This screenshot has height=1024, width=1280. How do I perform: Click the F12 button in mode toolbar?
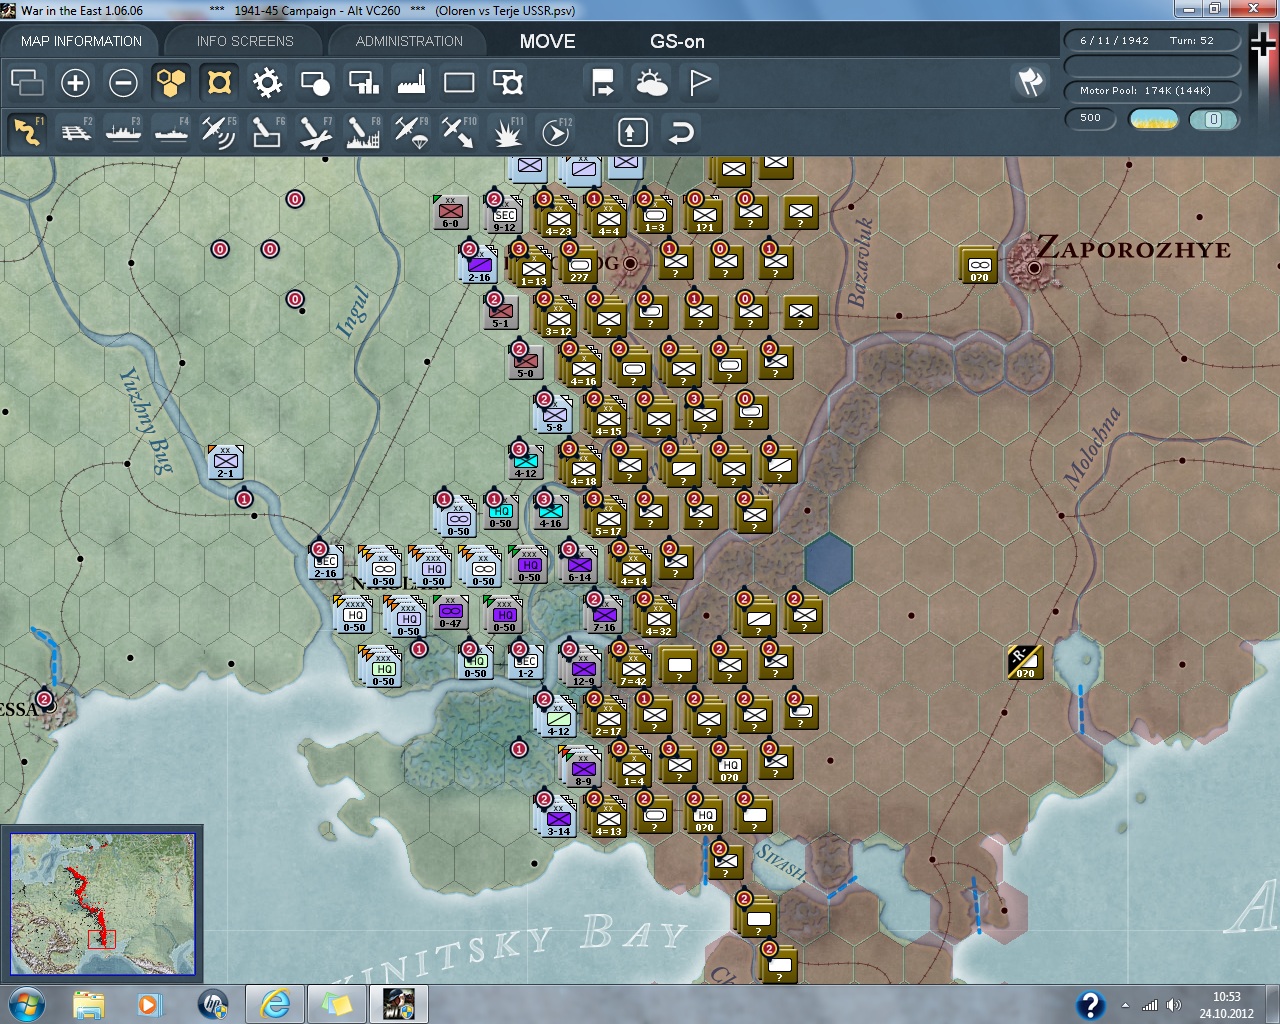555,132
